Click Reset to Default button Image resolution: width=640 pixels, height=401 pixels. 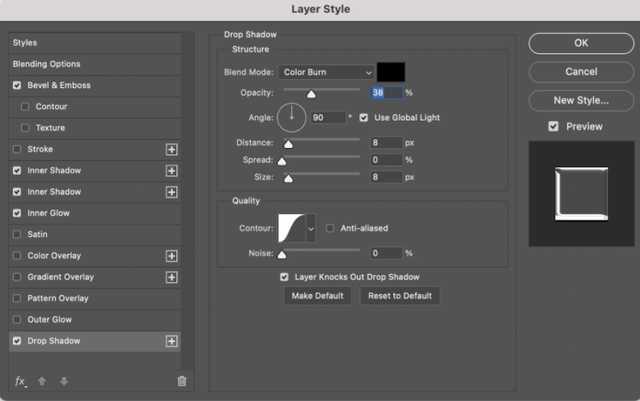[400, 296]
